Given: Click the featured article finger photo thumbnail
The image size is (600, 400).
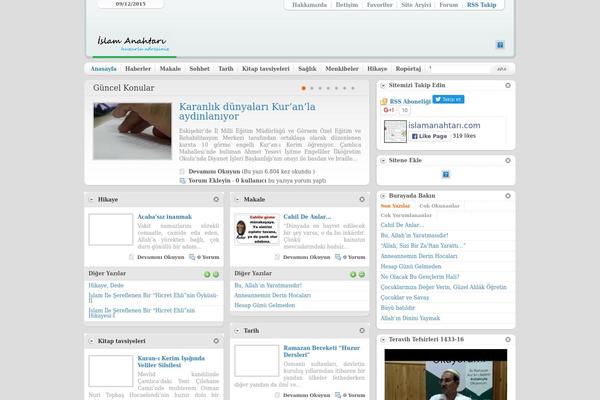Looking at the screenshot, I should click(x=132, y=131).
